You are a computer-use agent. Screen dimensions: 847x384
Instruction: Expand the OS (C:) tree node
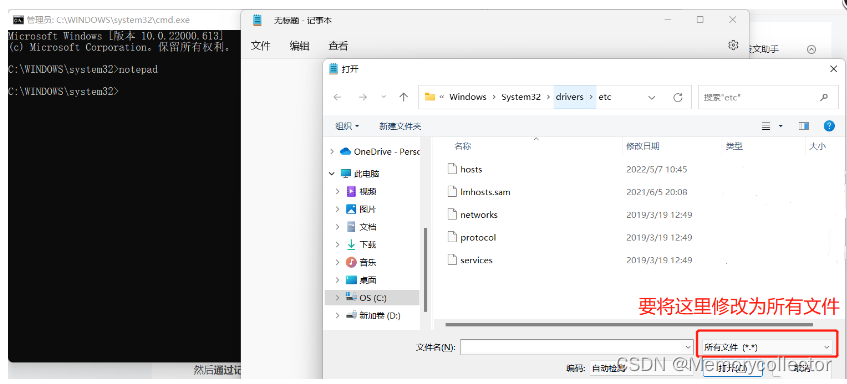coord(338,298)
